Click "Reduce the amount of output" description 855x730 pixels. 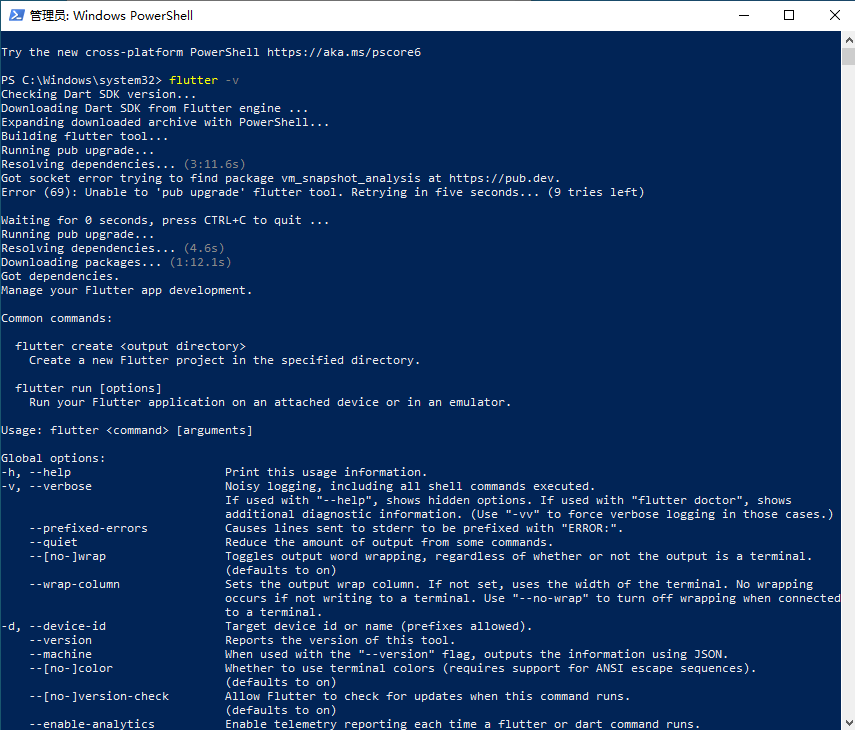pos(389,542)
